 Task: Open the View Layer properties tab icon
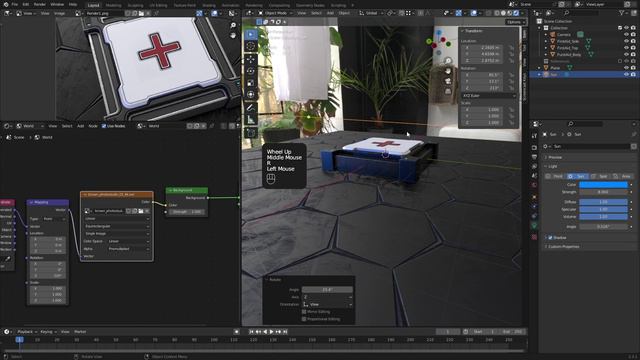click(534, 167)
